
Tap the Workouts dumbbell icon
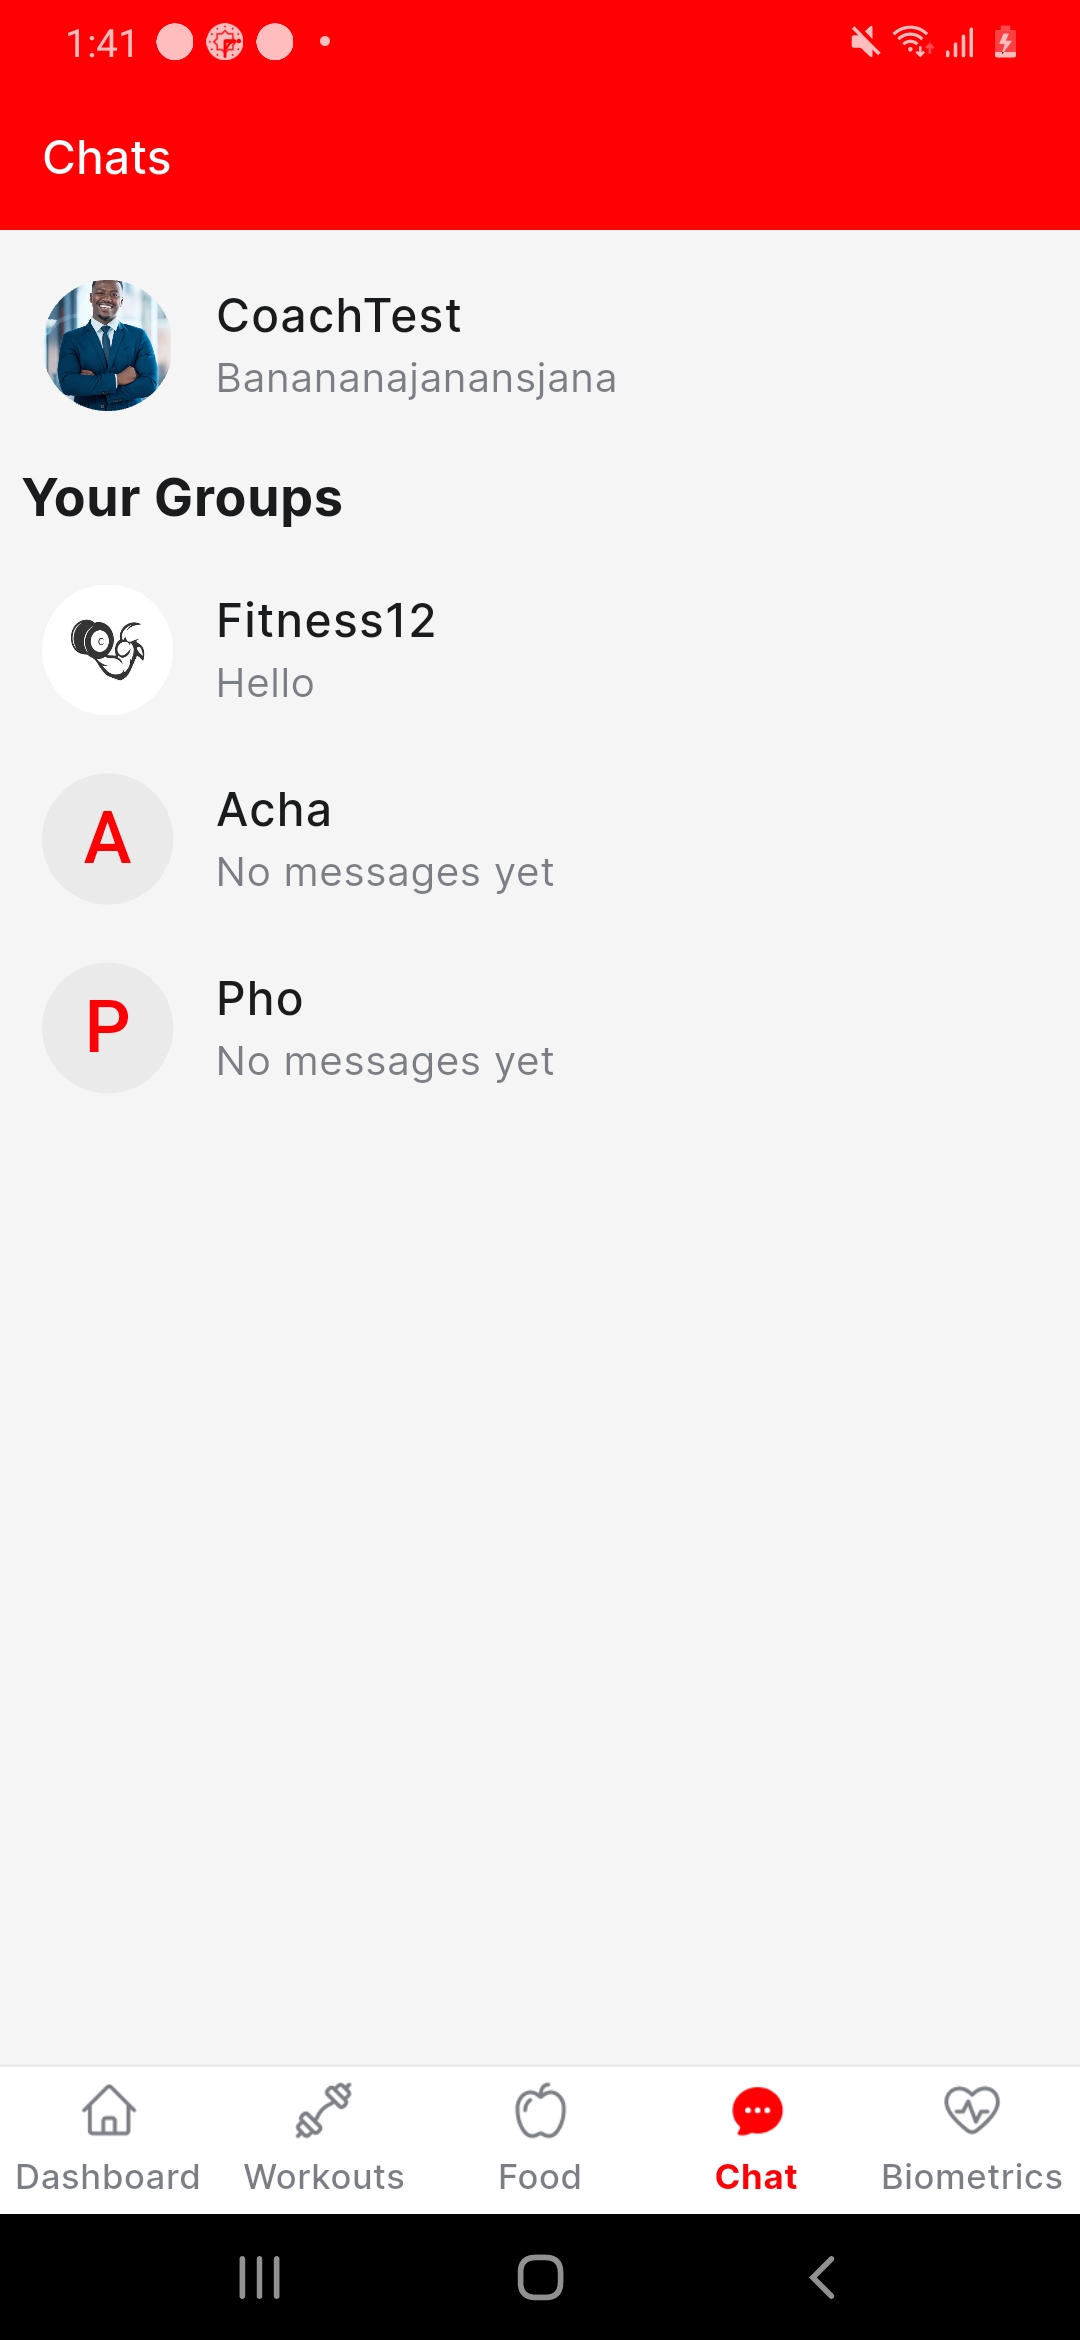click(x=324, y=2110)
